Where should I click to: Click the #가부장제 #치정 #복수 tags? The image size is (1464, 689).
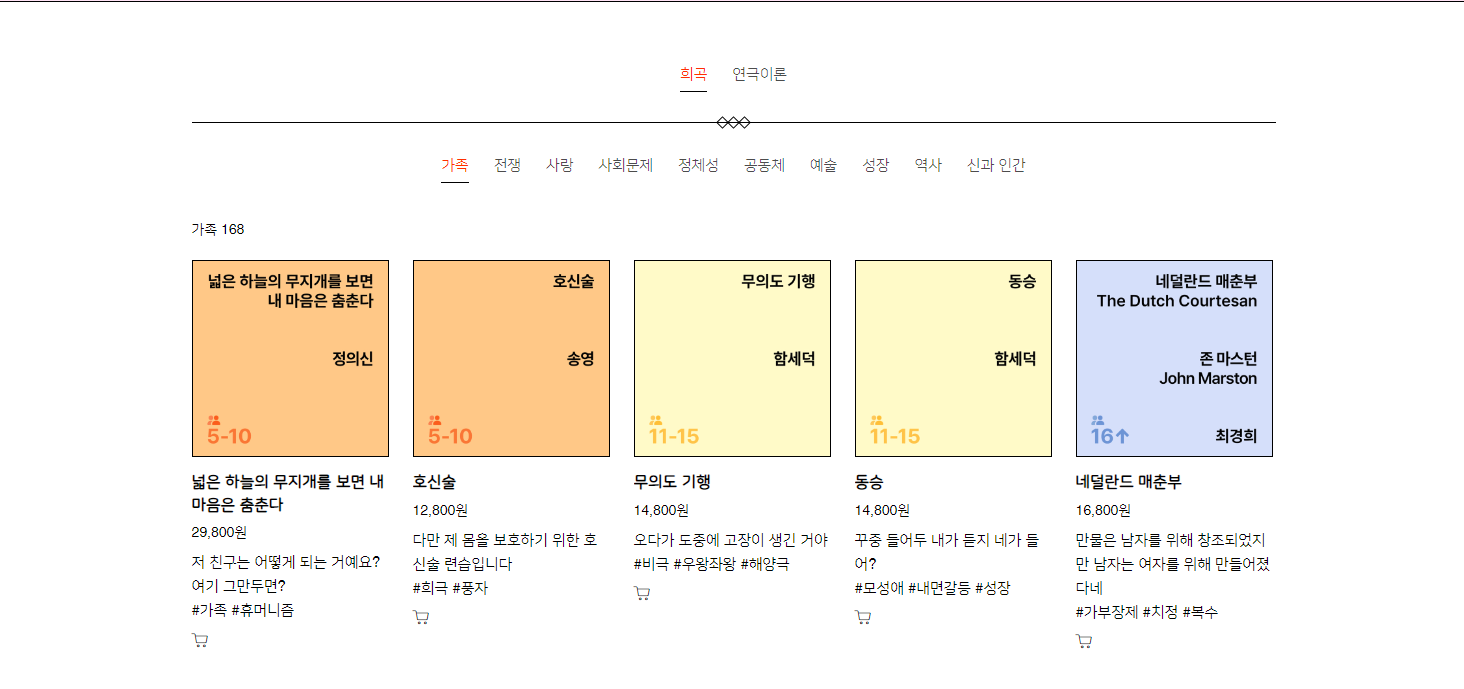coord(1147,612)
